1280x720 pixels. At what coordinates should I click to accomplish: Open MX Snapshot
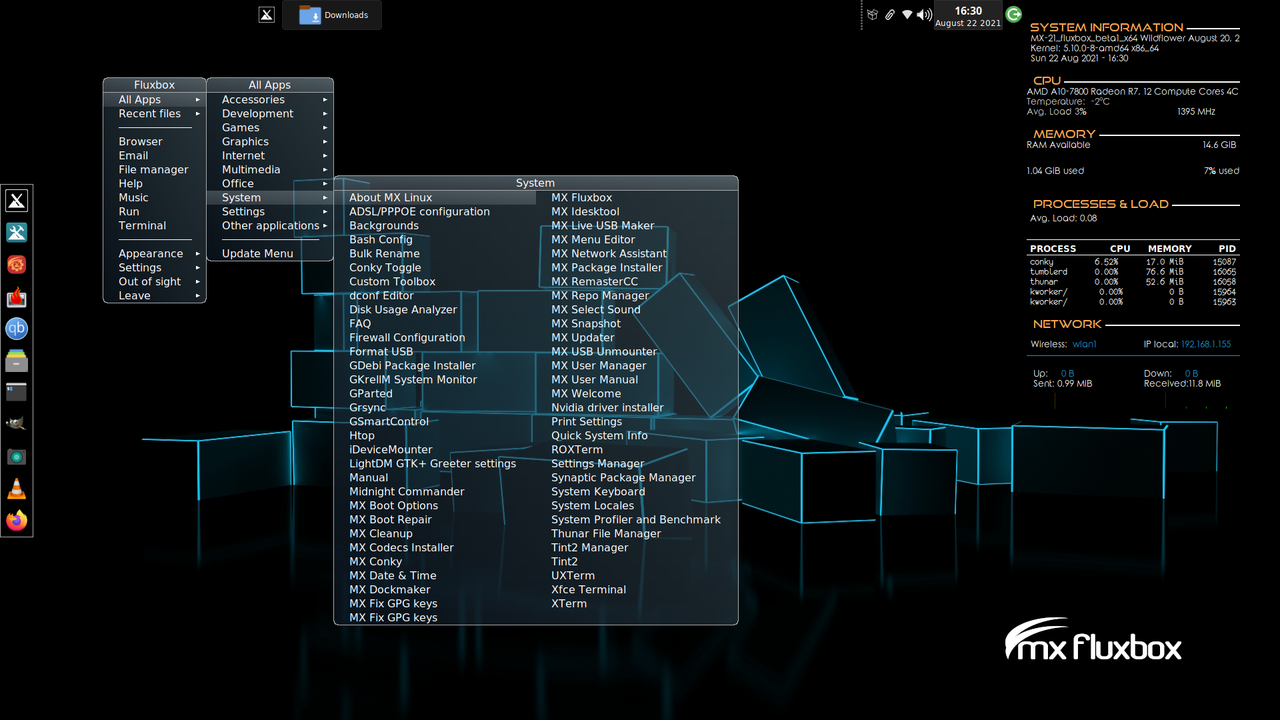point(637,324)
